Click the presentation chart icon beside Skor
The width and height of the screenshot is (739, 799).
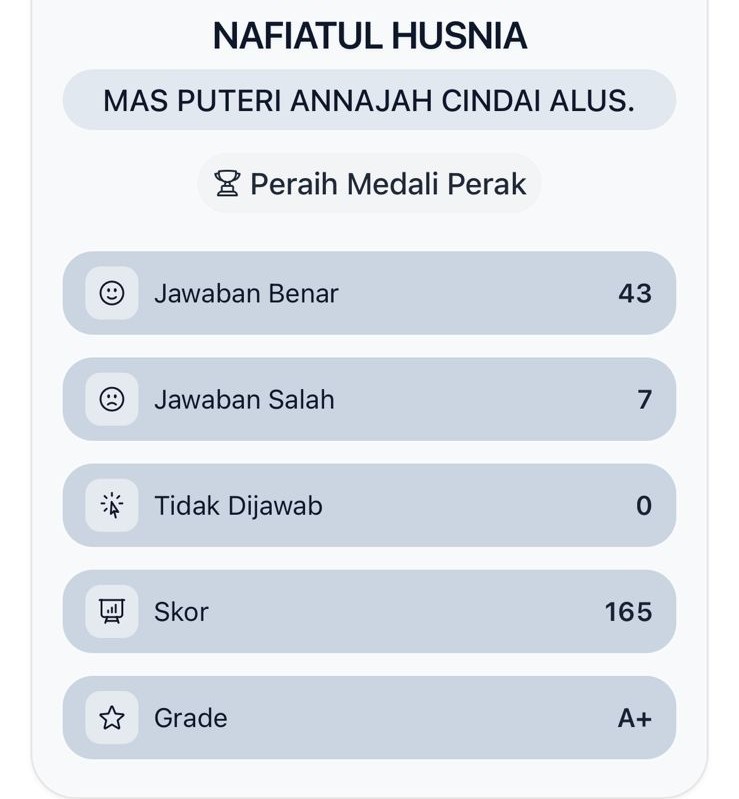pyautogui.click(x=112, y=612)
